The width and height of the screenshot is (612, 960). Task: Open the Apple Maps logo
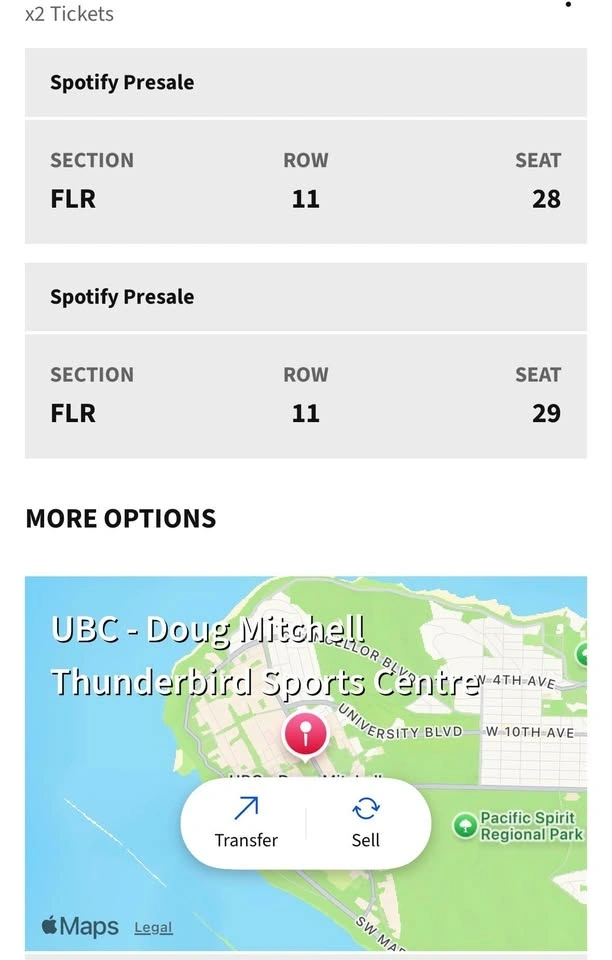pos(80,926)
